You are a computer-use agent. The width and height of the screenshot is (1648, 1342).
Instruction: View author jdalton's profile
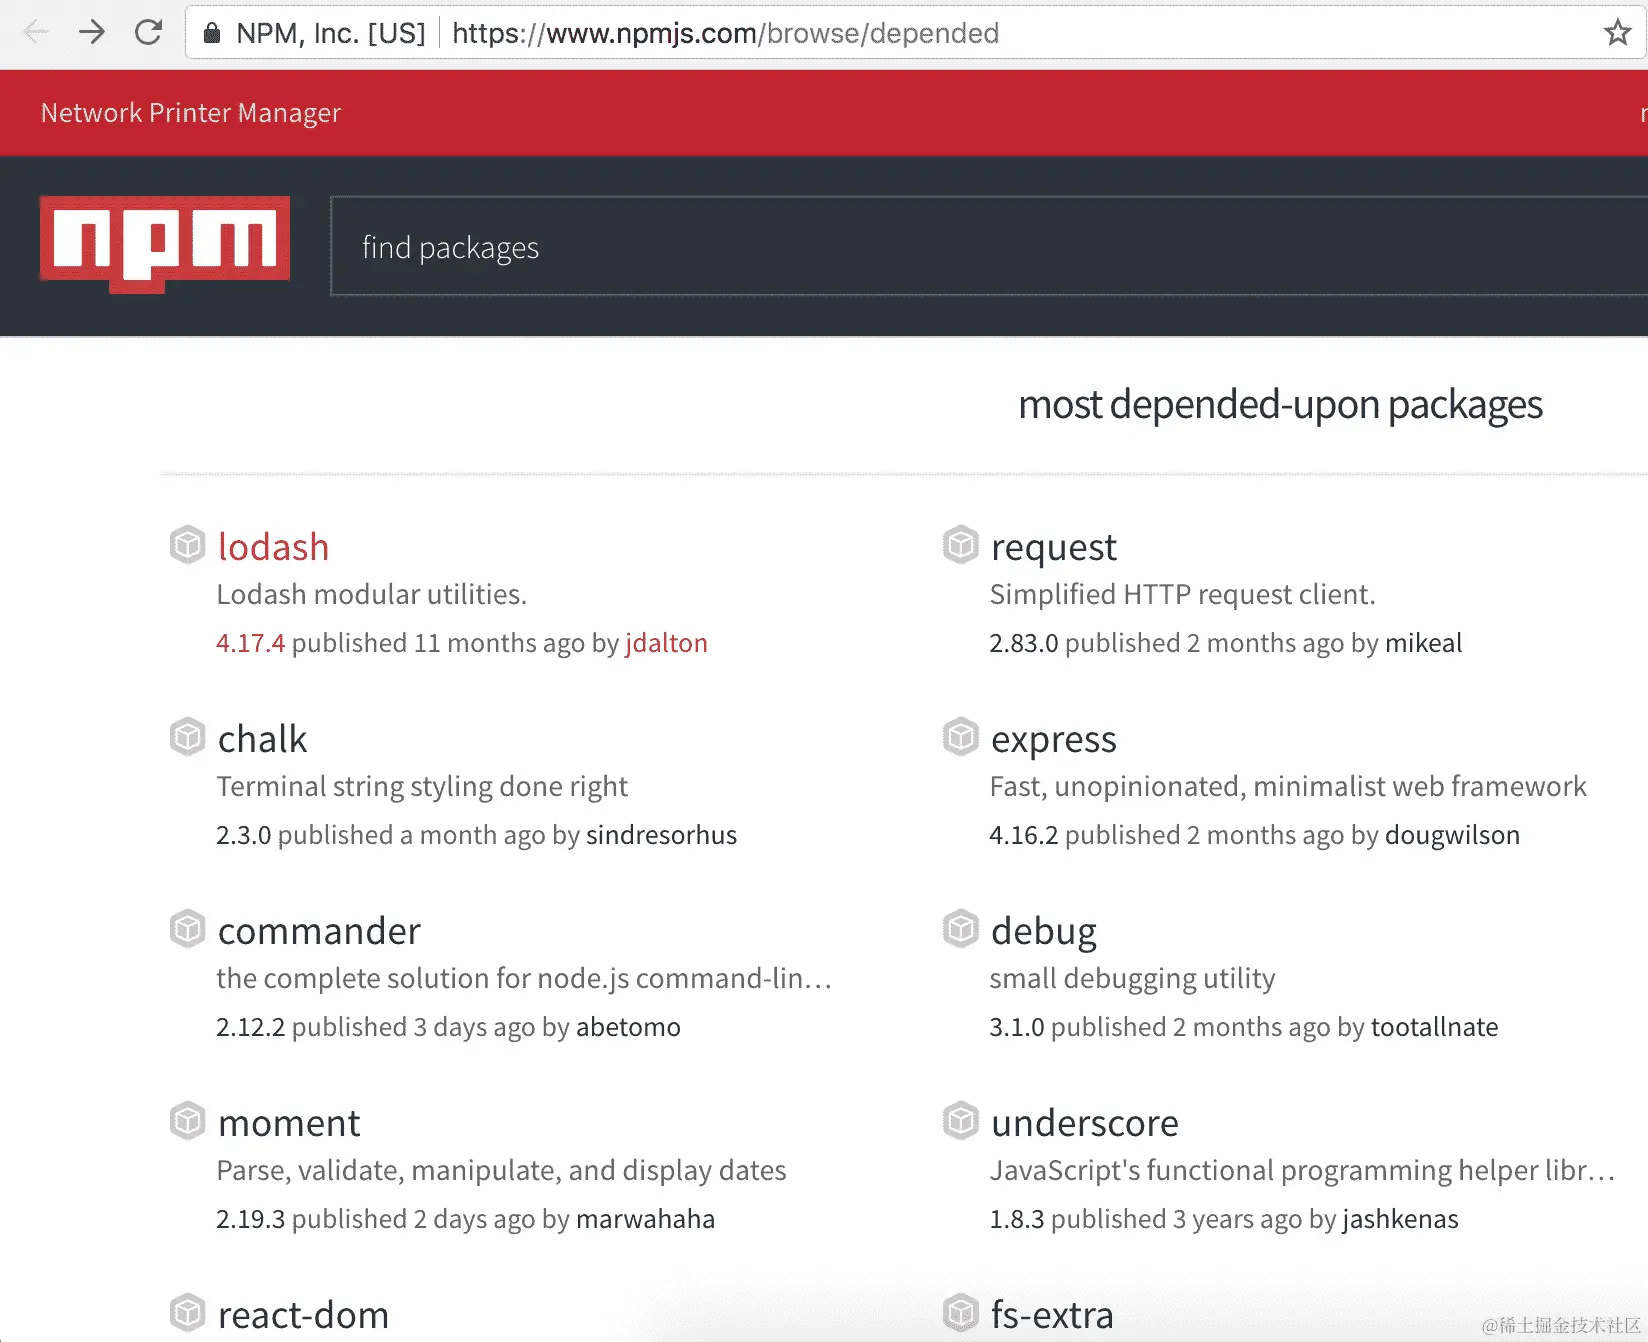(x=666, y=643)
